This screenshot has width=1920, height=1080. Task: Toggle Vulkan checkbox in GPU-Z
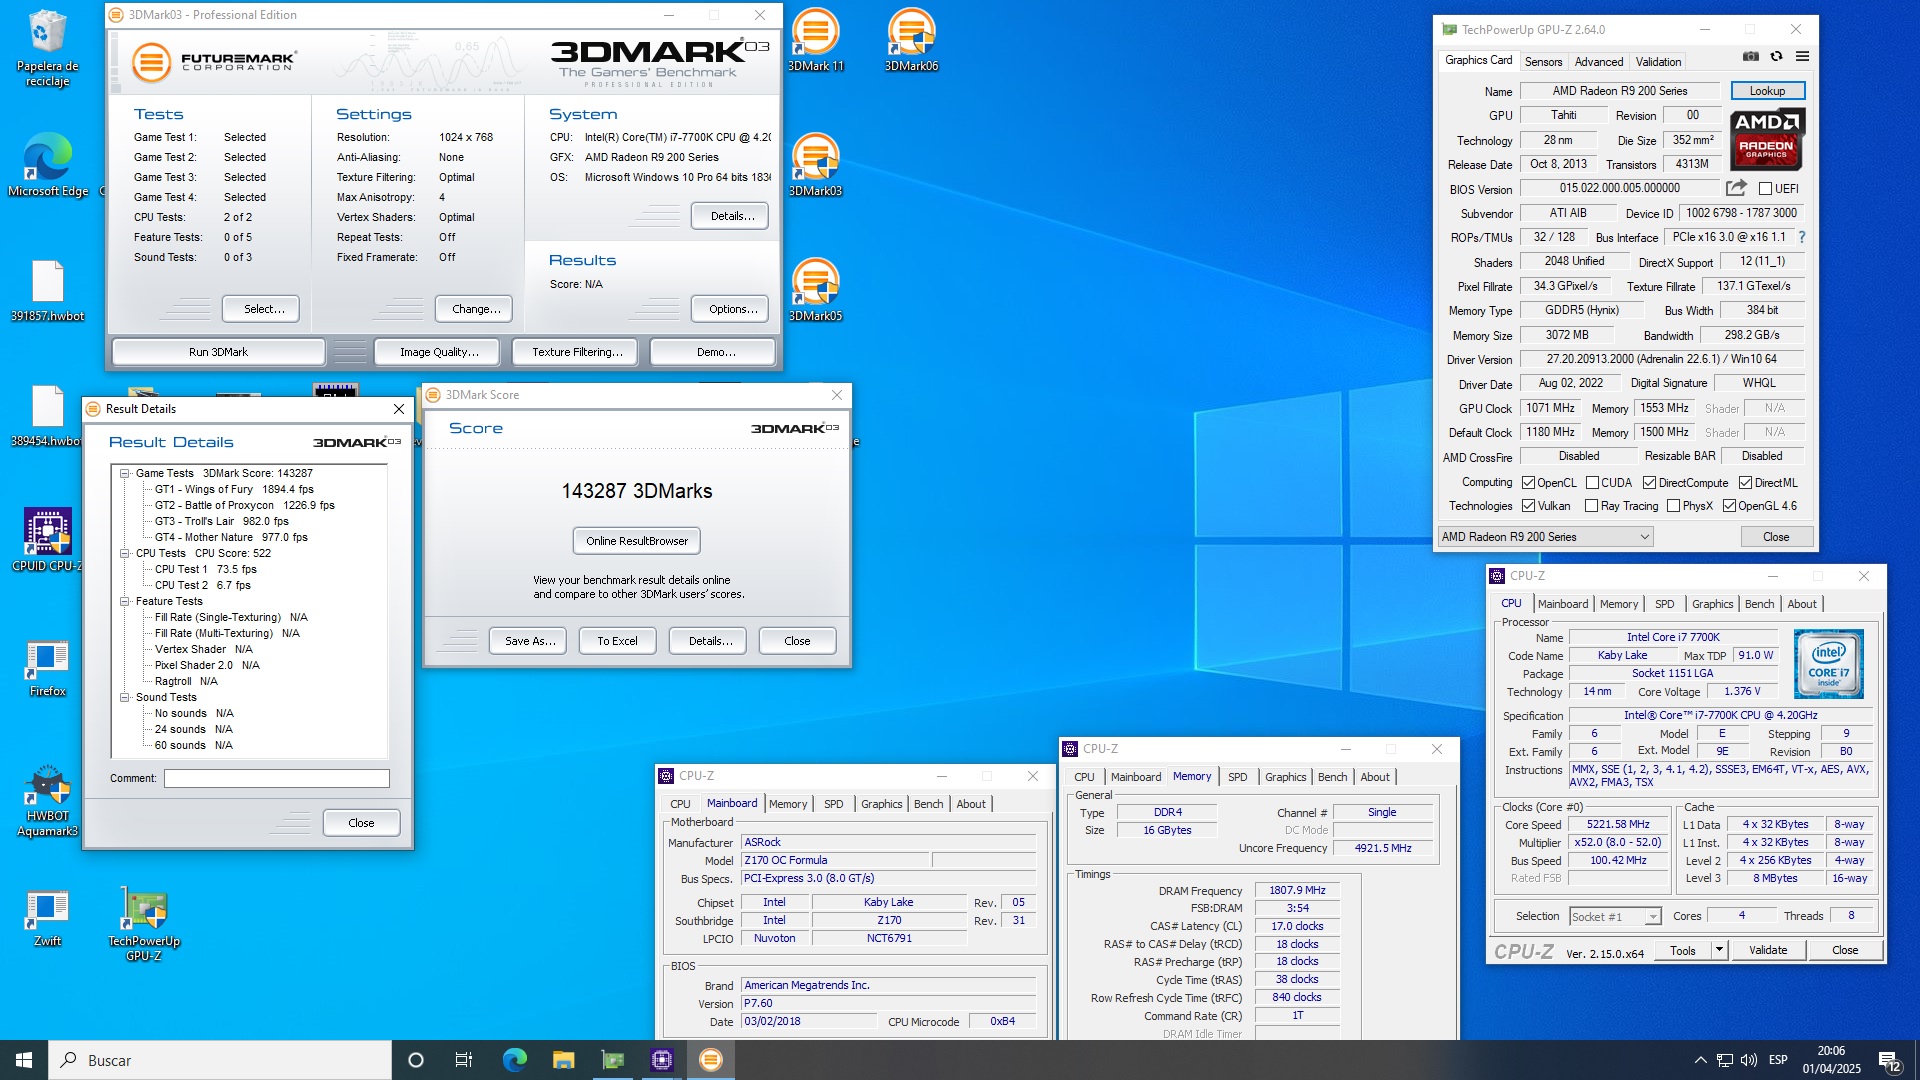(x=1528, y=506)
